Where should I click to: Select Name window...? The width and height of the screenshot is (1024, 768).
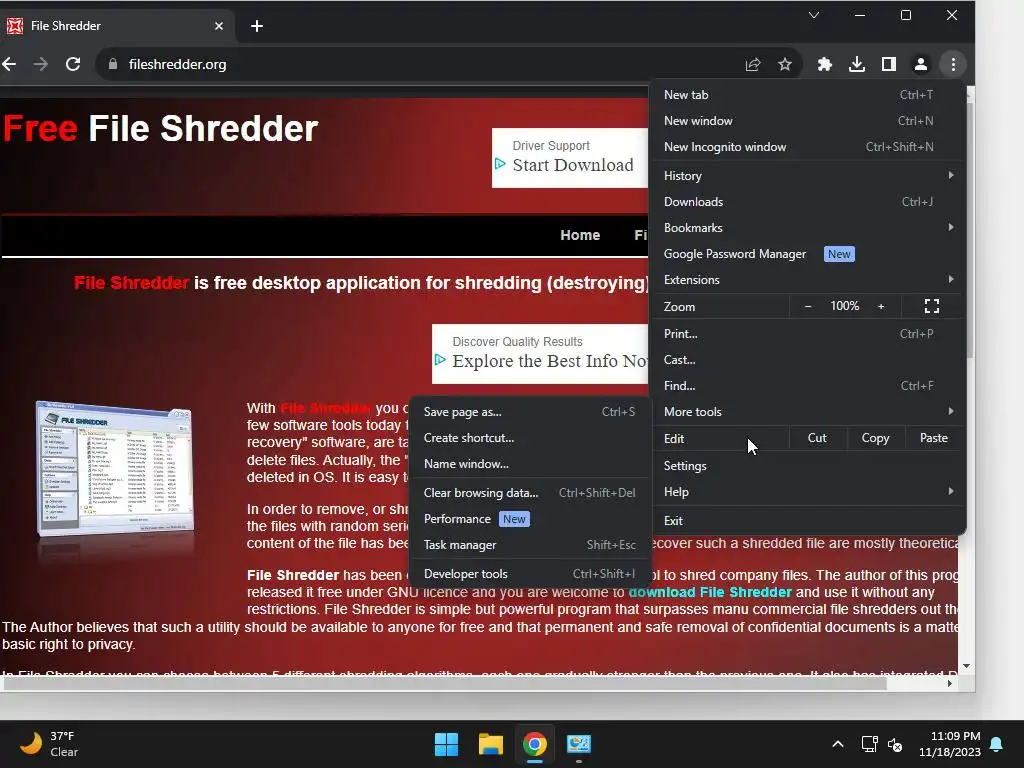point(530,464)
